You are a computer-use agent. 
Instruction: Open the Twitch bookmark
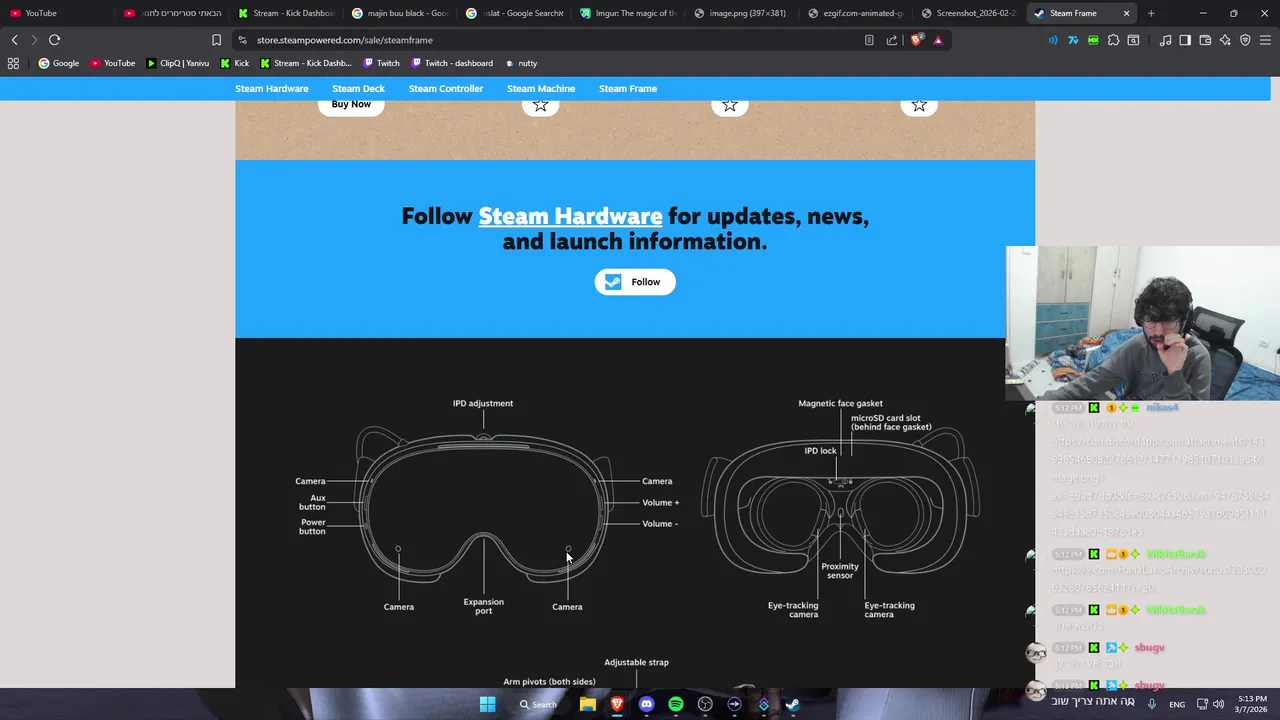point(382,63)
